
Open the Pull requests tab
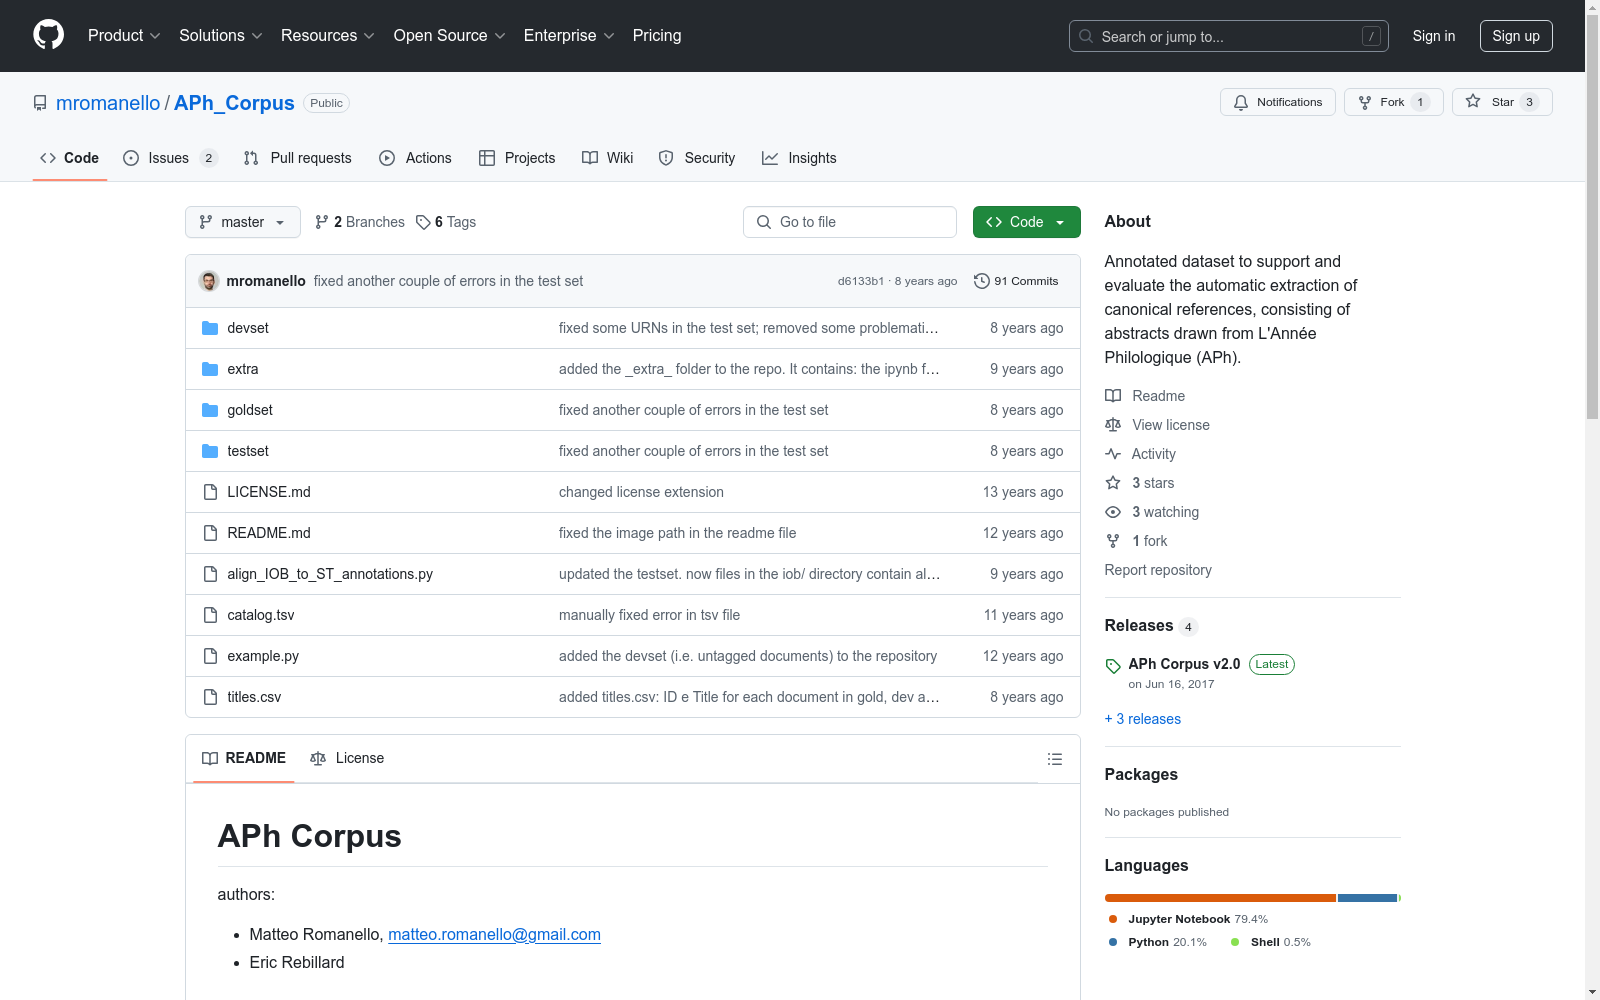(298, 158)
